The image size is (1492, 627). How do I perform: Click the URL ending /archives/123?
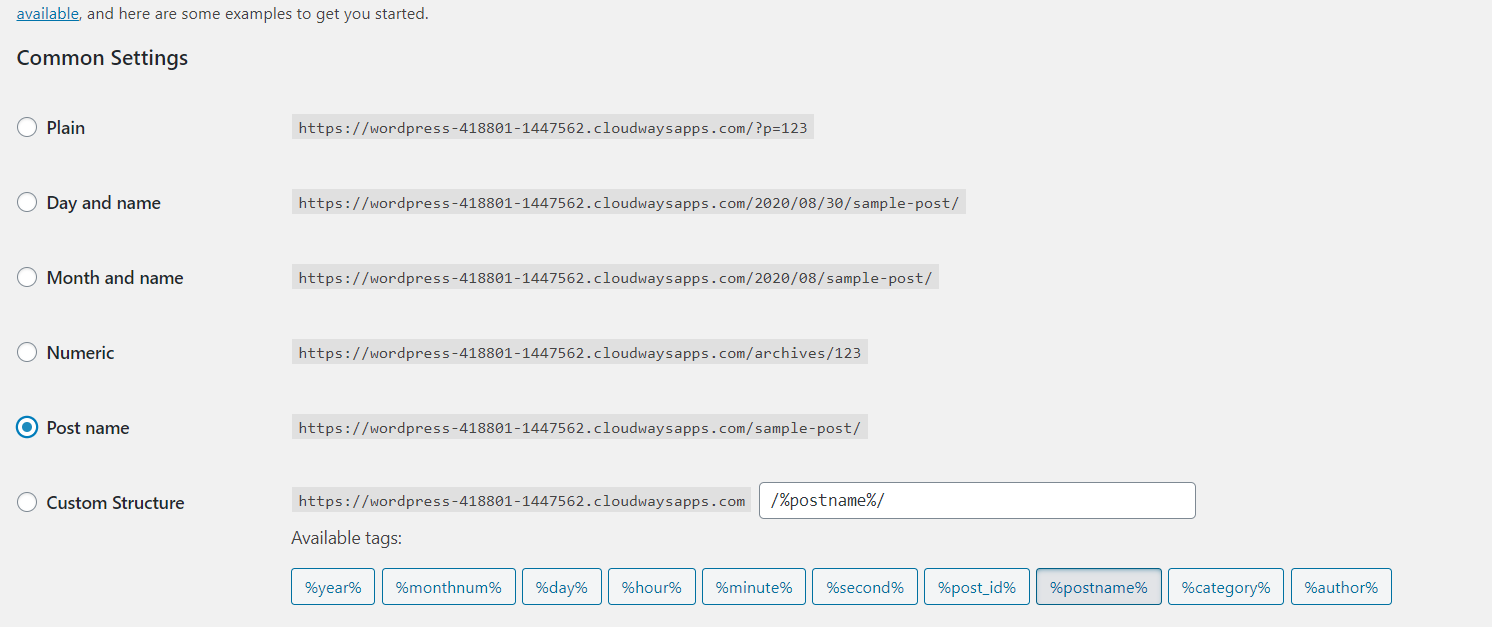coord(580,353)
